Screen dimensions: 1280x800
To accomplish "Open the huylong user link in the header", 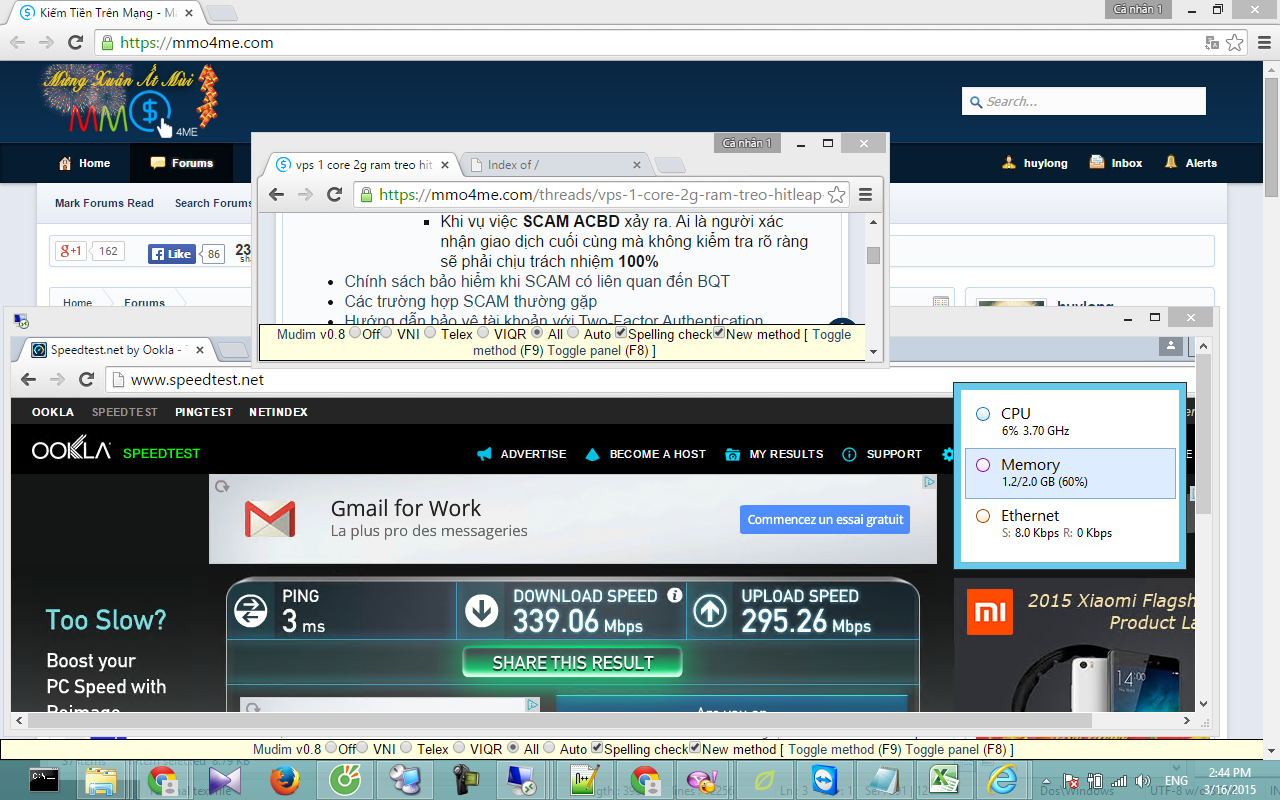I will point(1035,163).
